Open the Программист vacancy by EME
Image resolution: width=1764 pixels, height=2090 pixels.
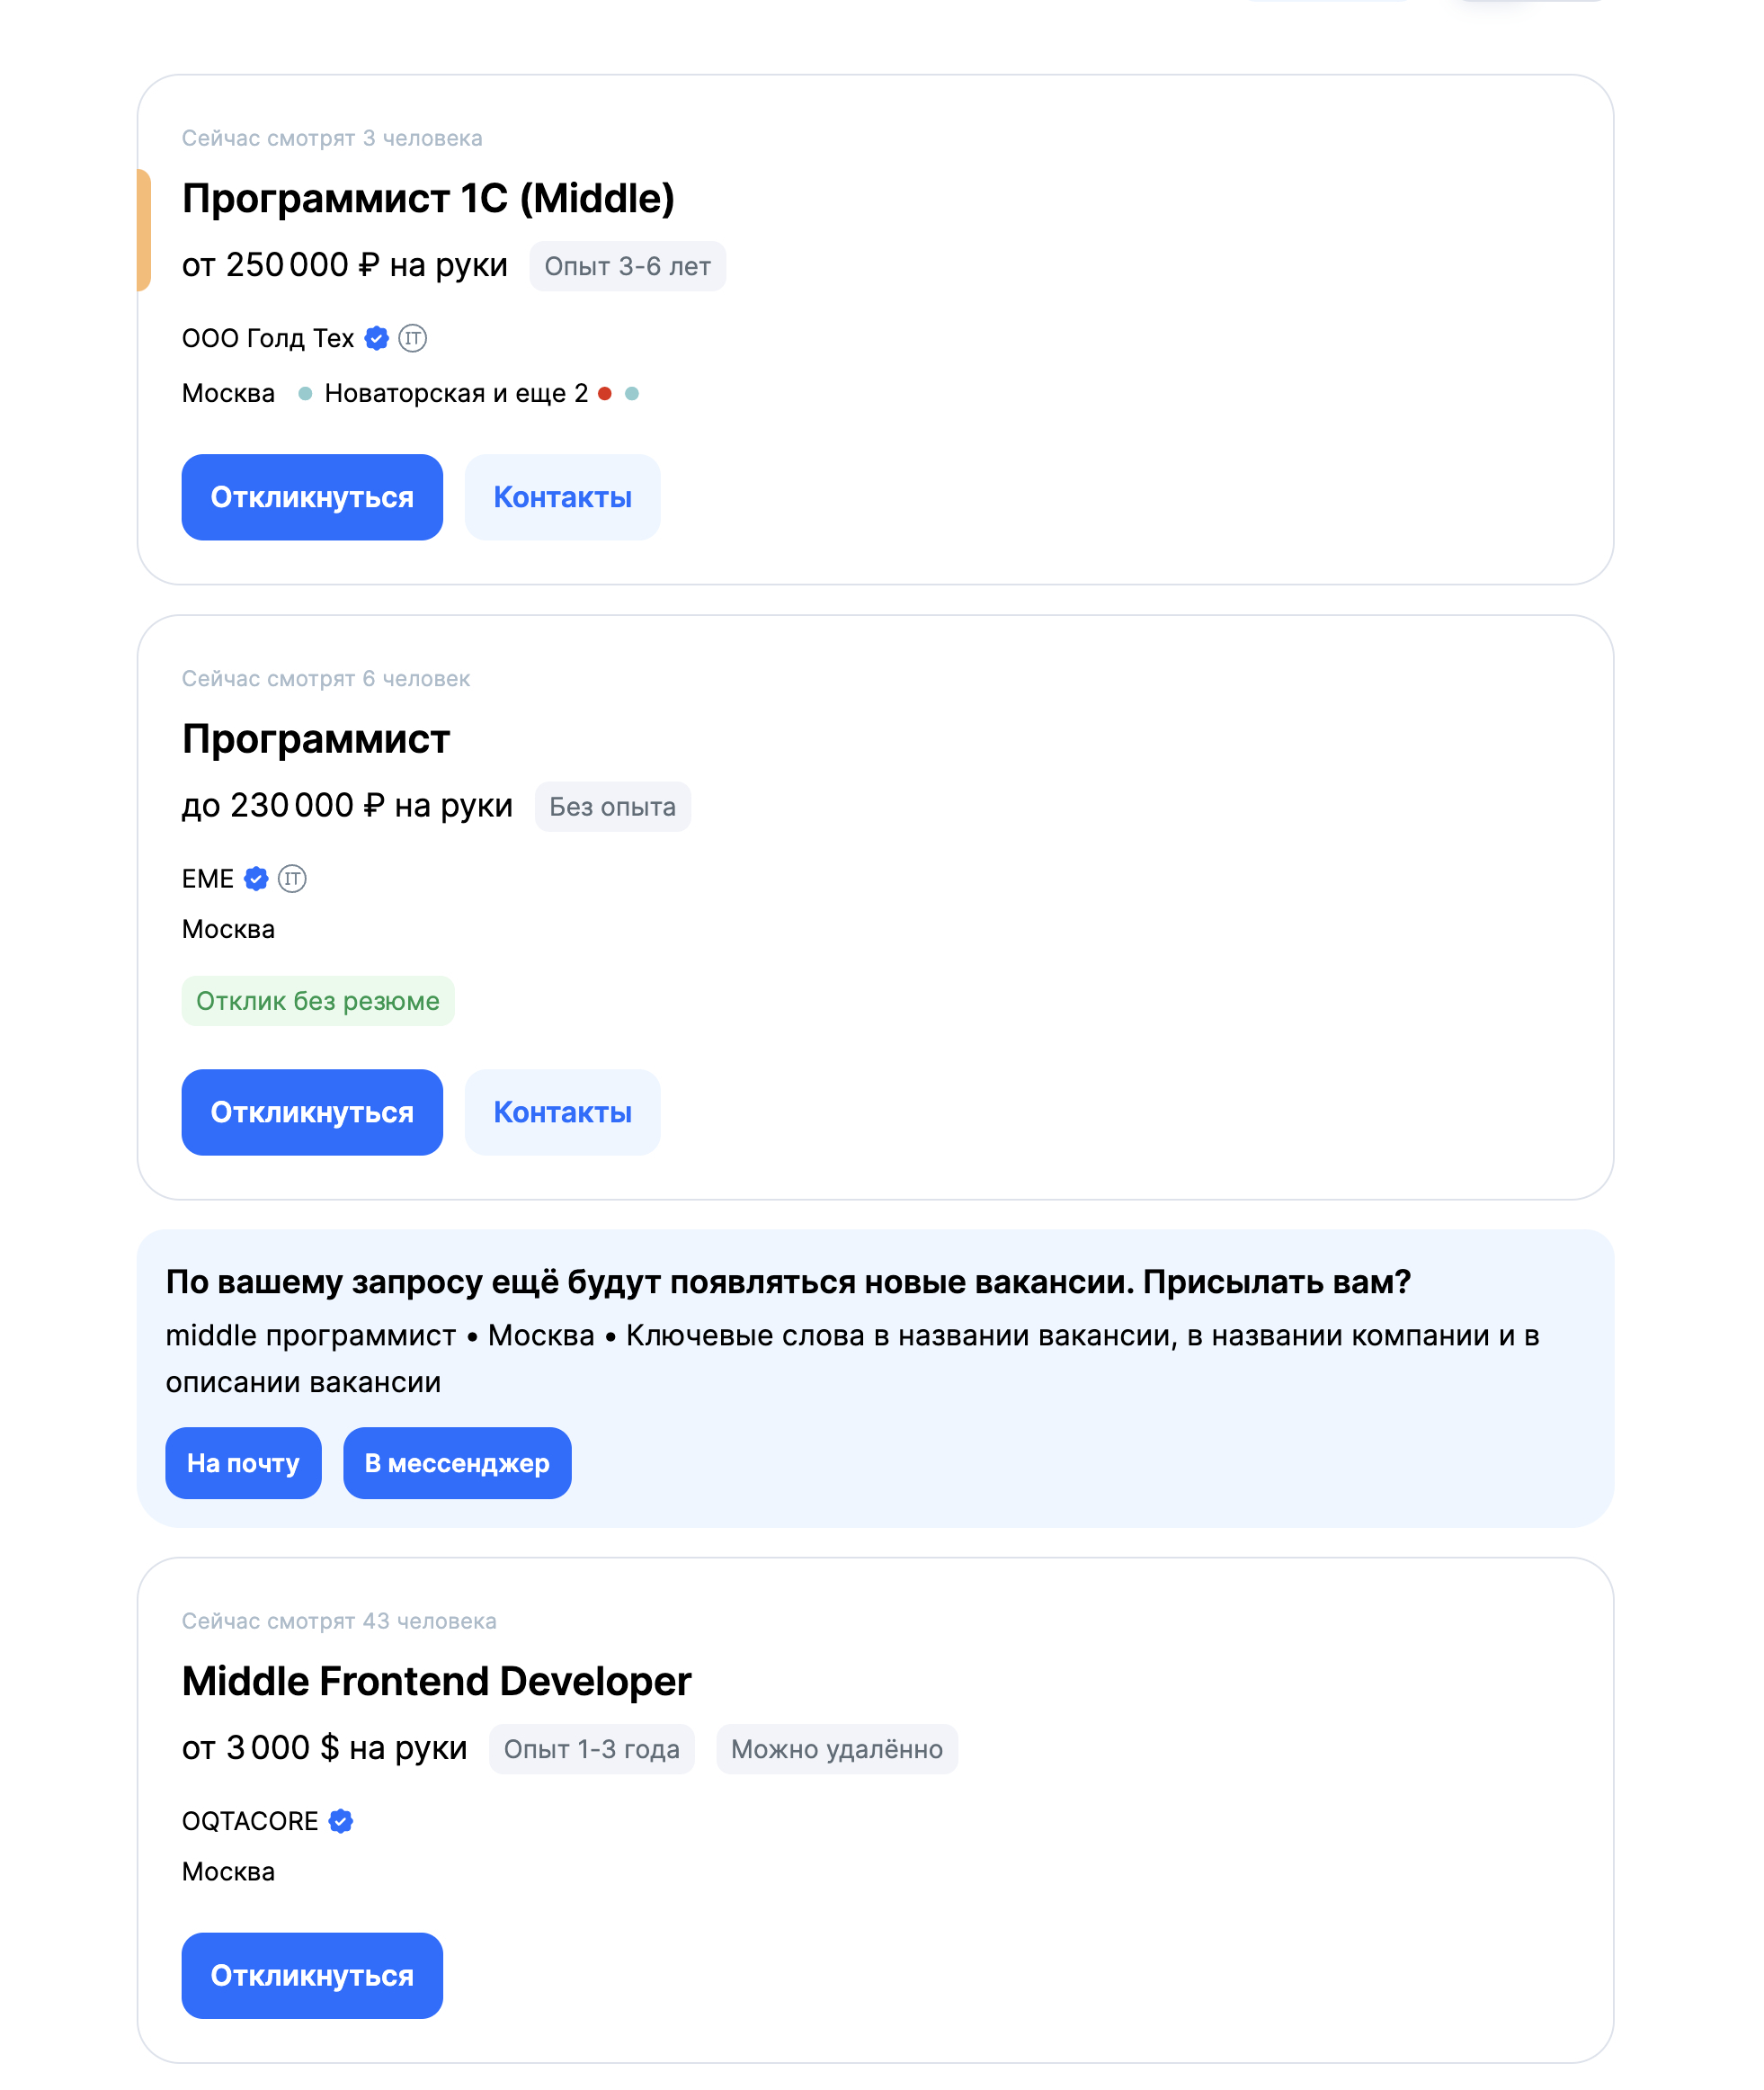(315, 739)
